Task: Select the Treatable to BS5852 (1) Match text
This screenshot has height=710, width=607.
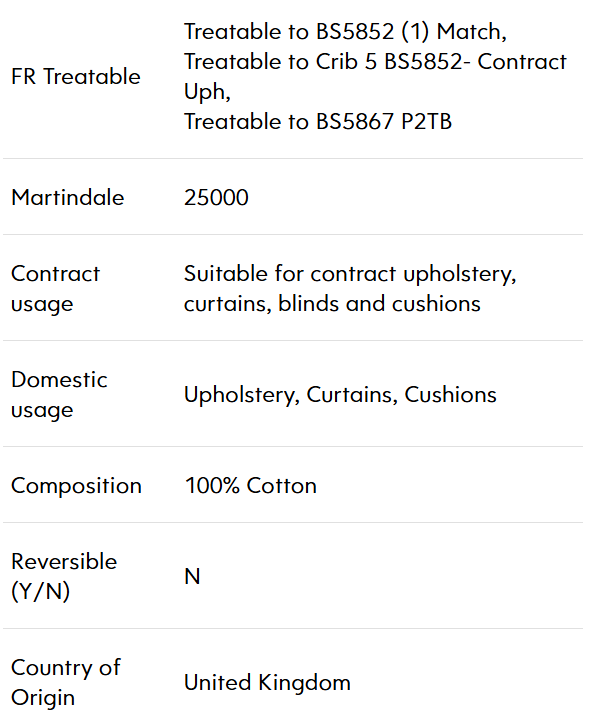Action: click(345, 32)
